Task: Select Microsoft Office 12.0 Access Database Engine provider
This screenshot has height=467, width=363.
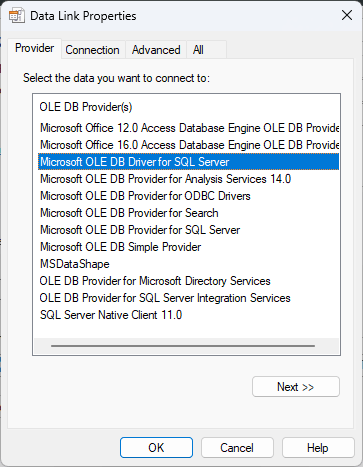Action: pyautogui.click(x=189, y=128)
